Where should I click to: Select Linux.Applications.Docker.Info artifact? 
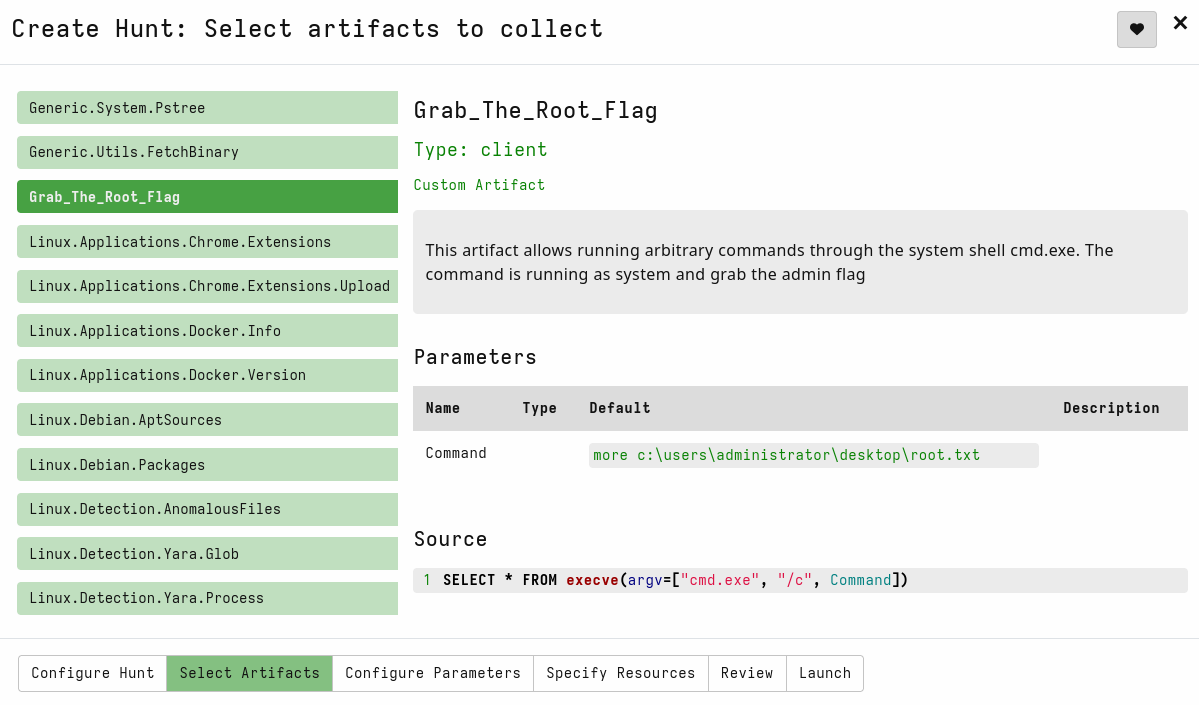[207, 331]
